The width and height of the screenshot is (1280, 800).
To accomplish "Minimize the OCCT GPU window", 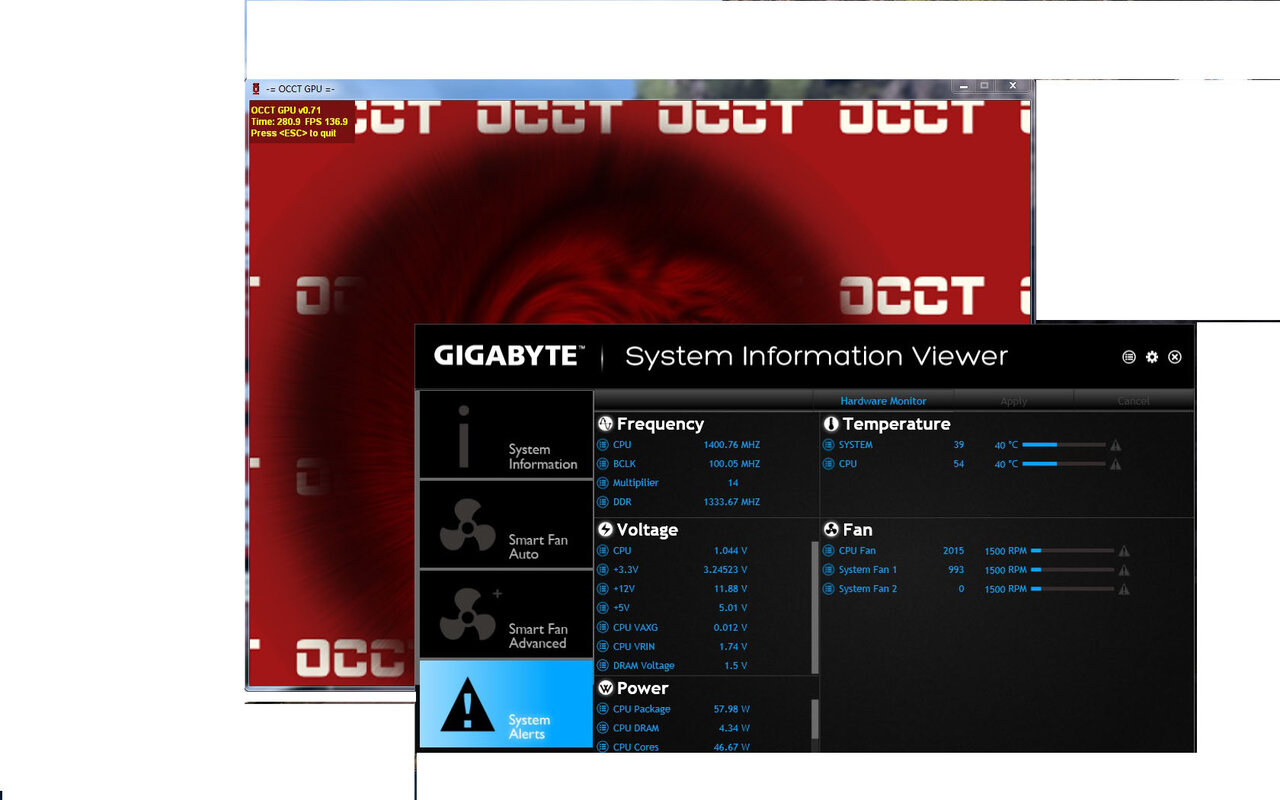I will [x=963, y=86].
